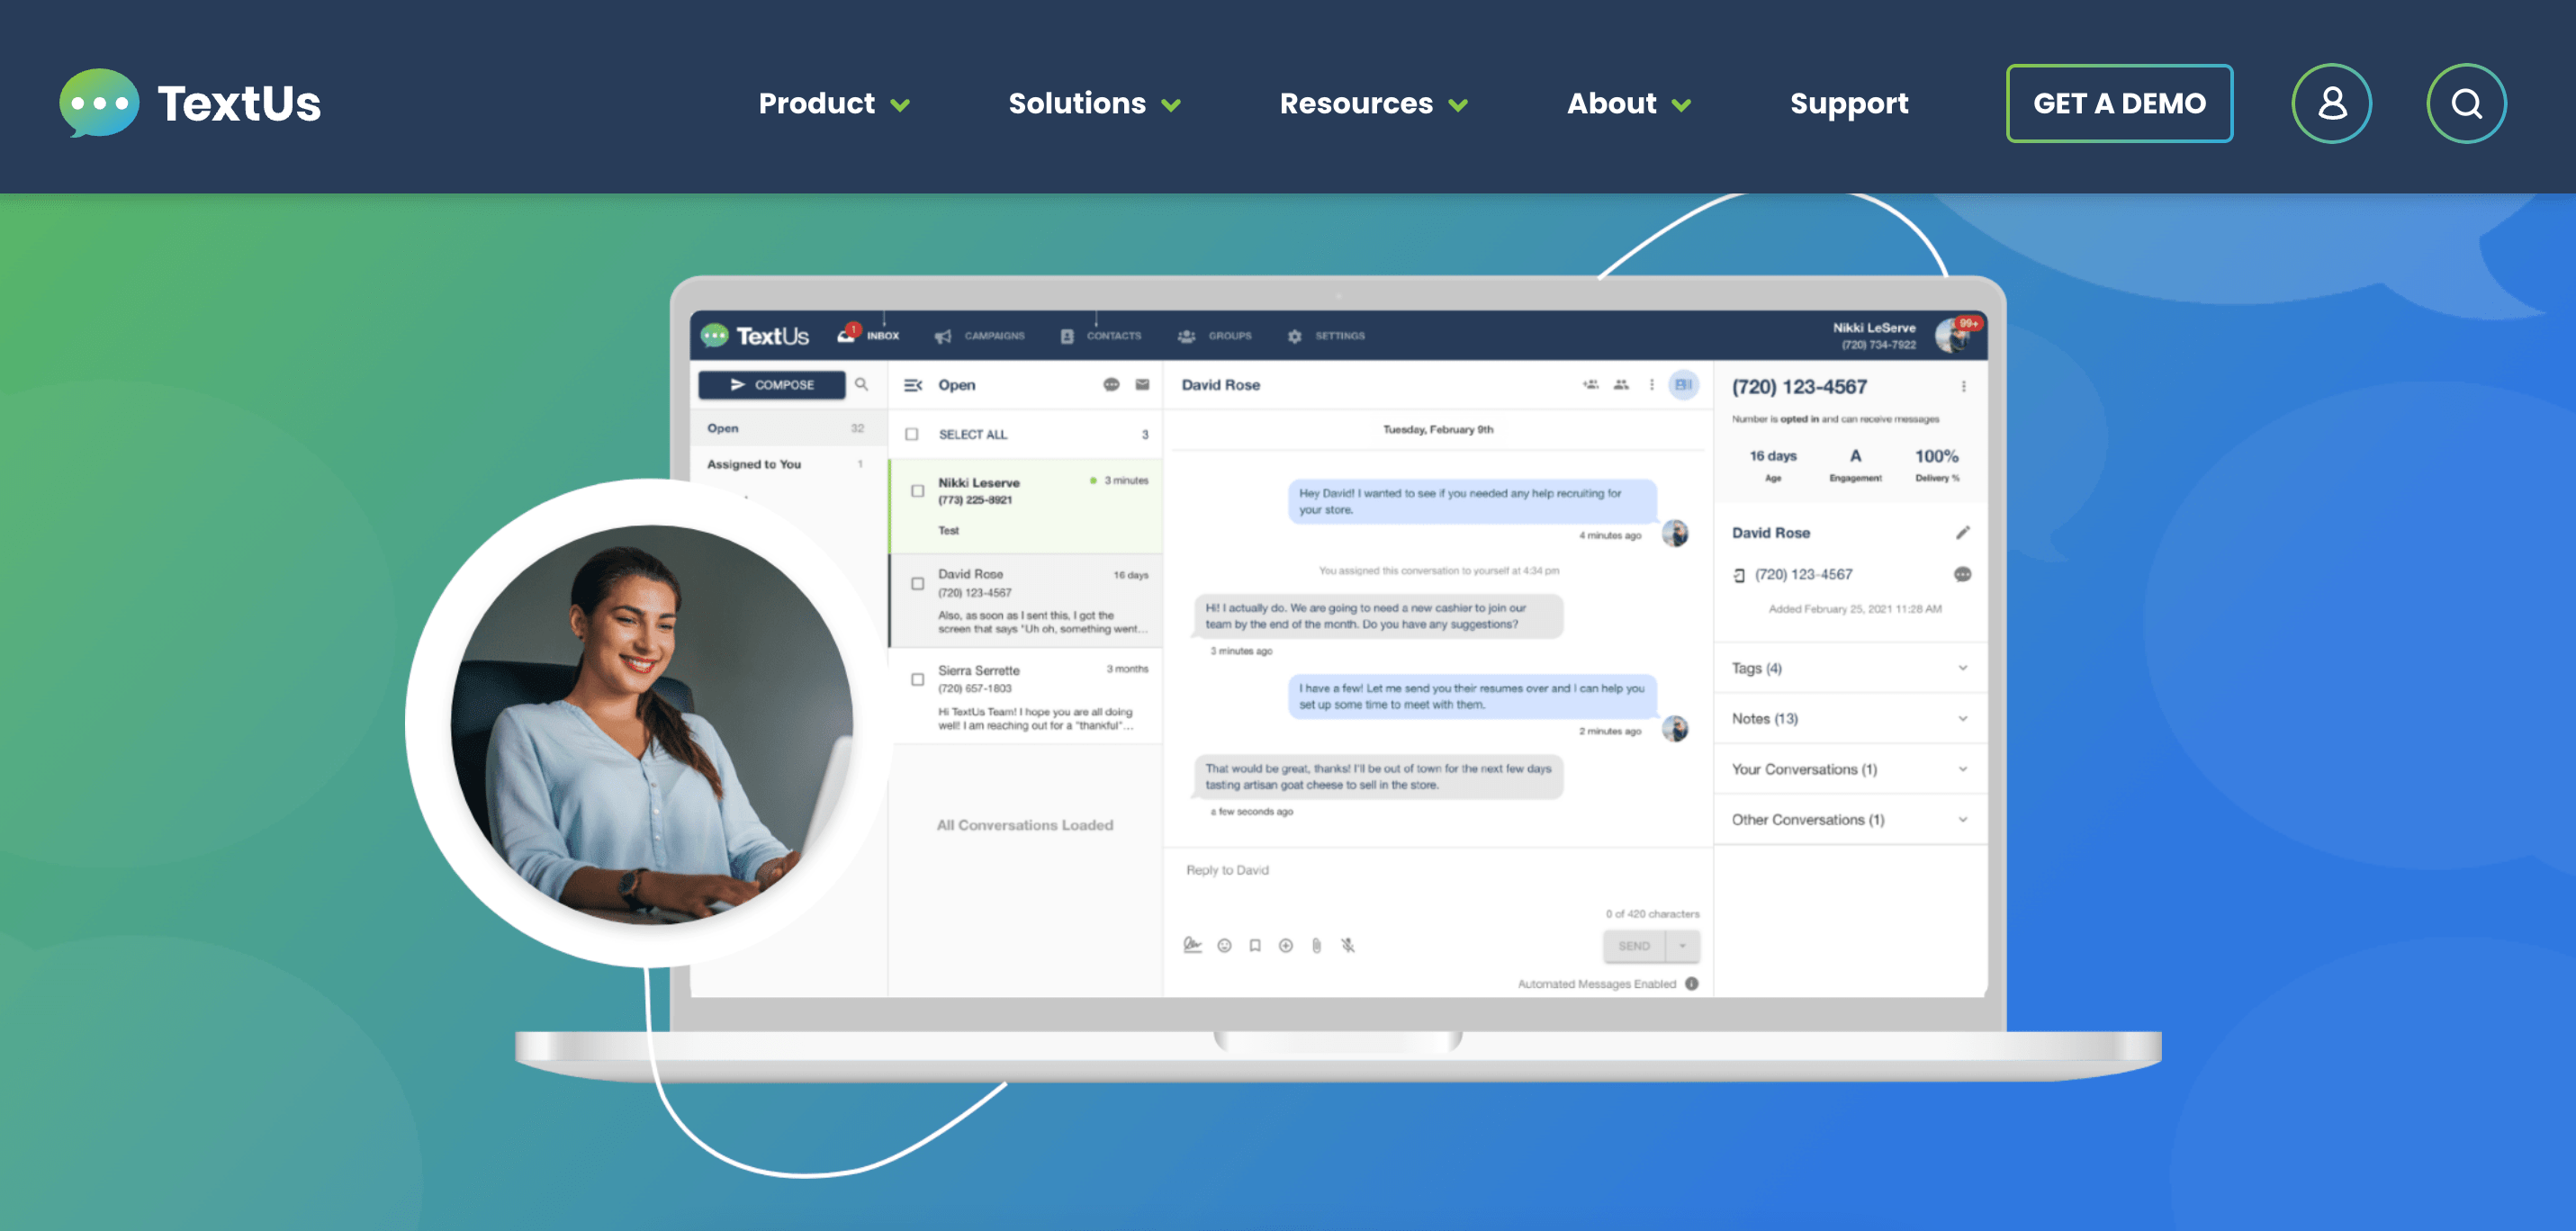Image resolution: width=2576 pixels, height=1231 pixels.
Task: Open the three-dot menu in David Rose header
Action: 1651,385
